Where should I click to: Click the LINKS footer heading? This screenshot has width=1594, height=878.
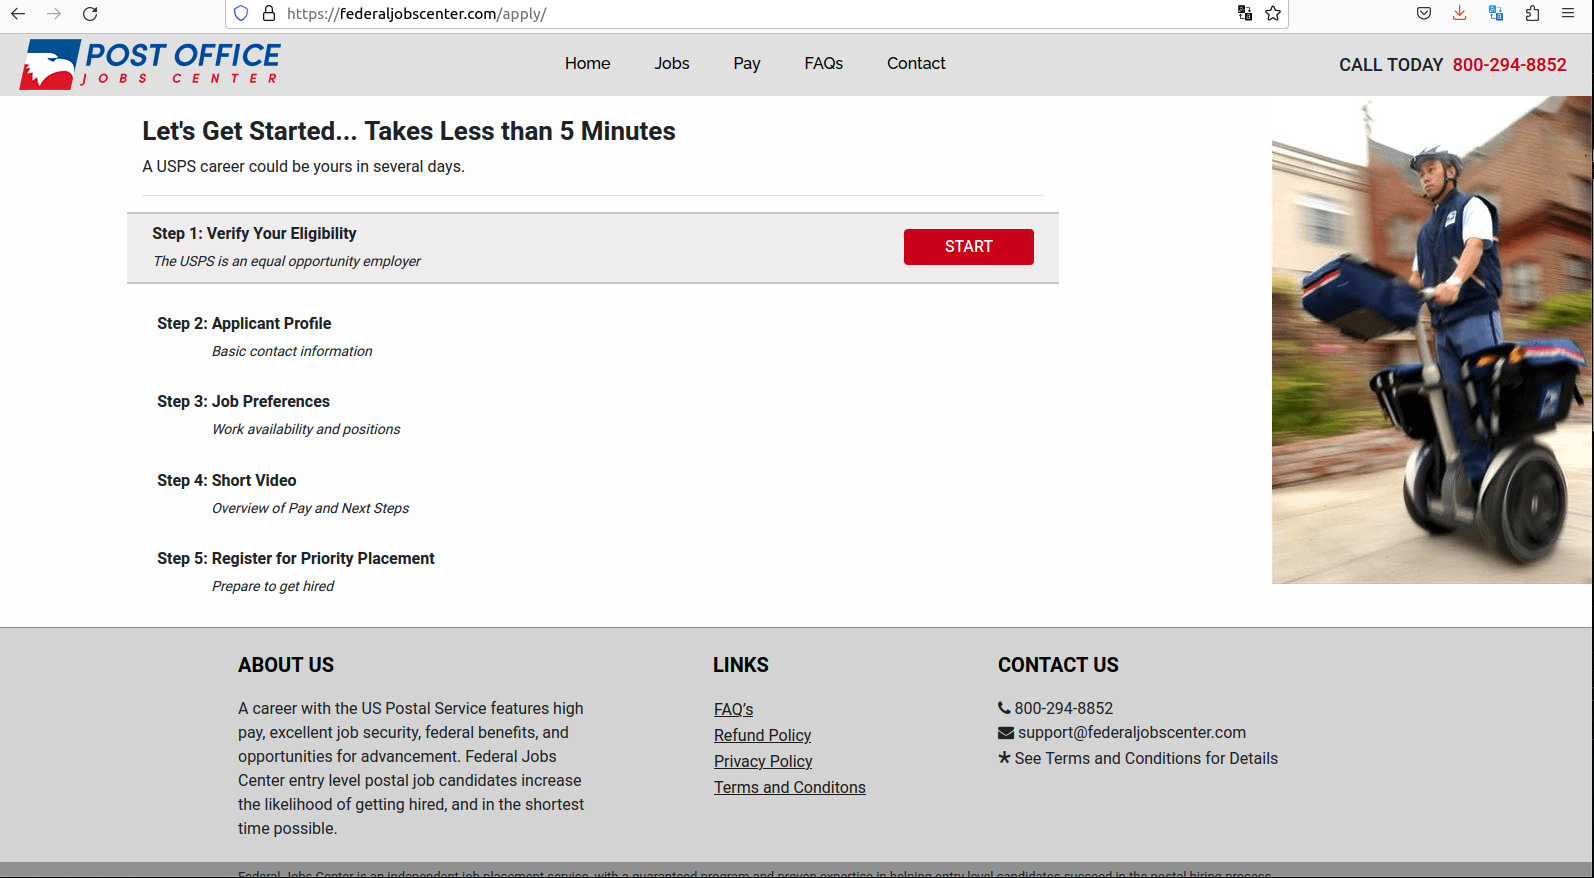click(741, 665)
